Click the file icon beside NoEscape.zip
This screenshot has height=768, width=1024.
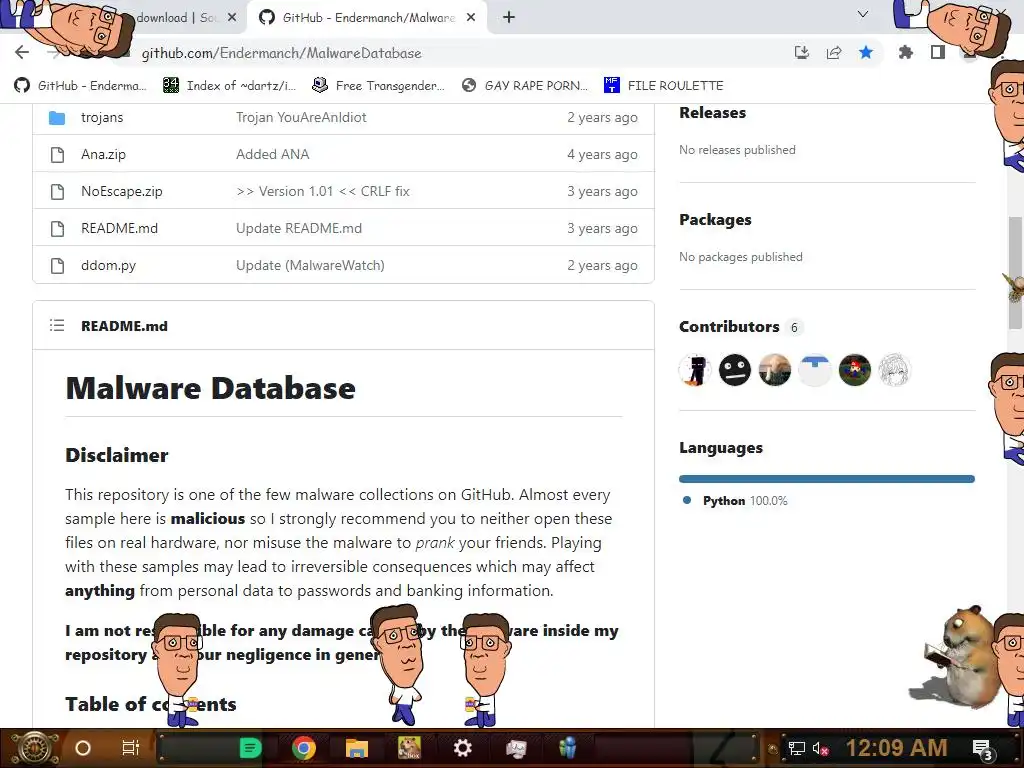point(57,192)
